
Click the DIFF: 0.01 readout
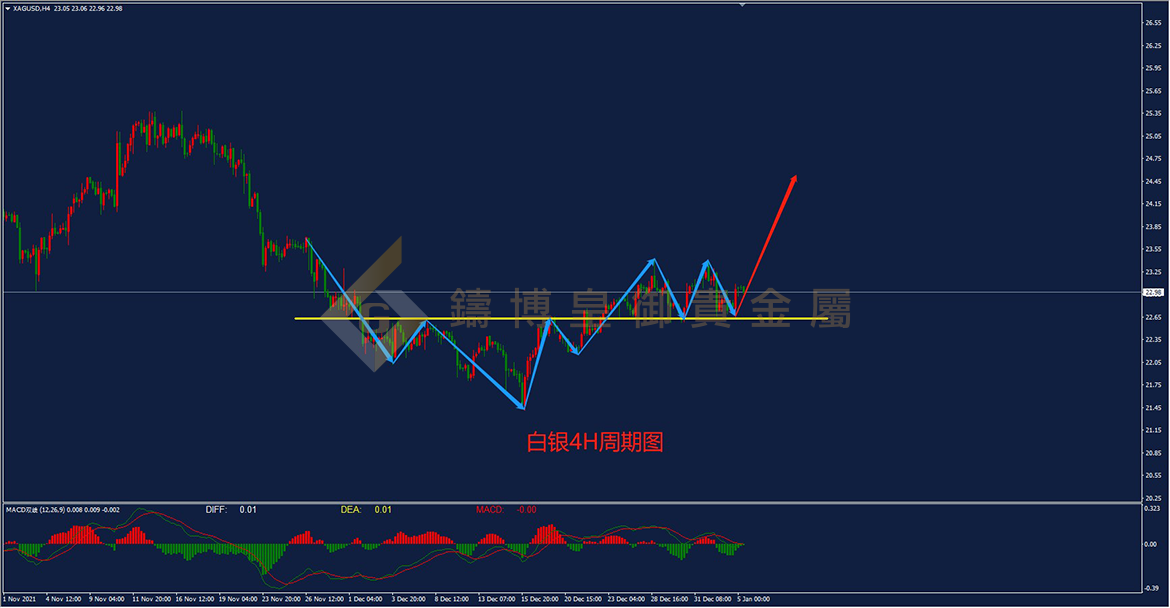231,510
